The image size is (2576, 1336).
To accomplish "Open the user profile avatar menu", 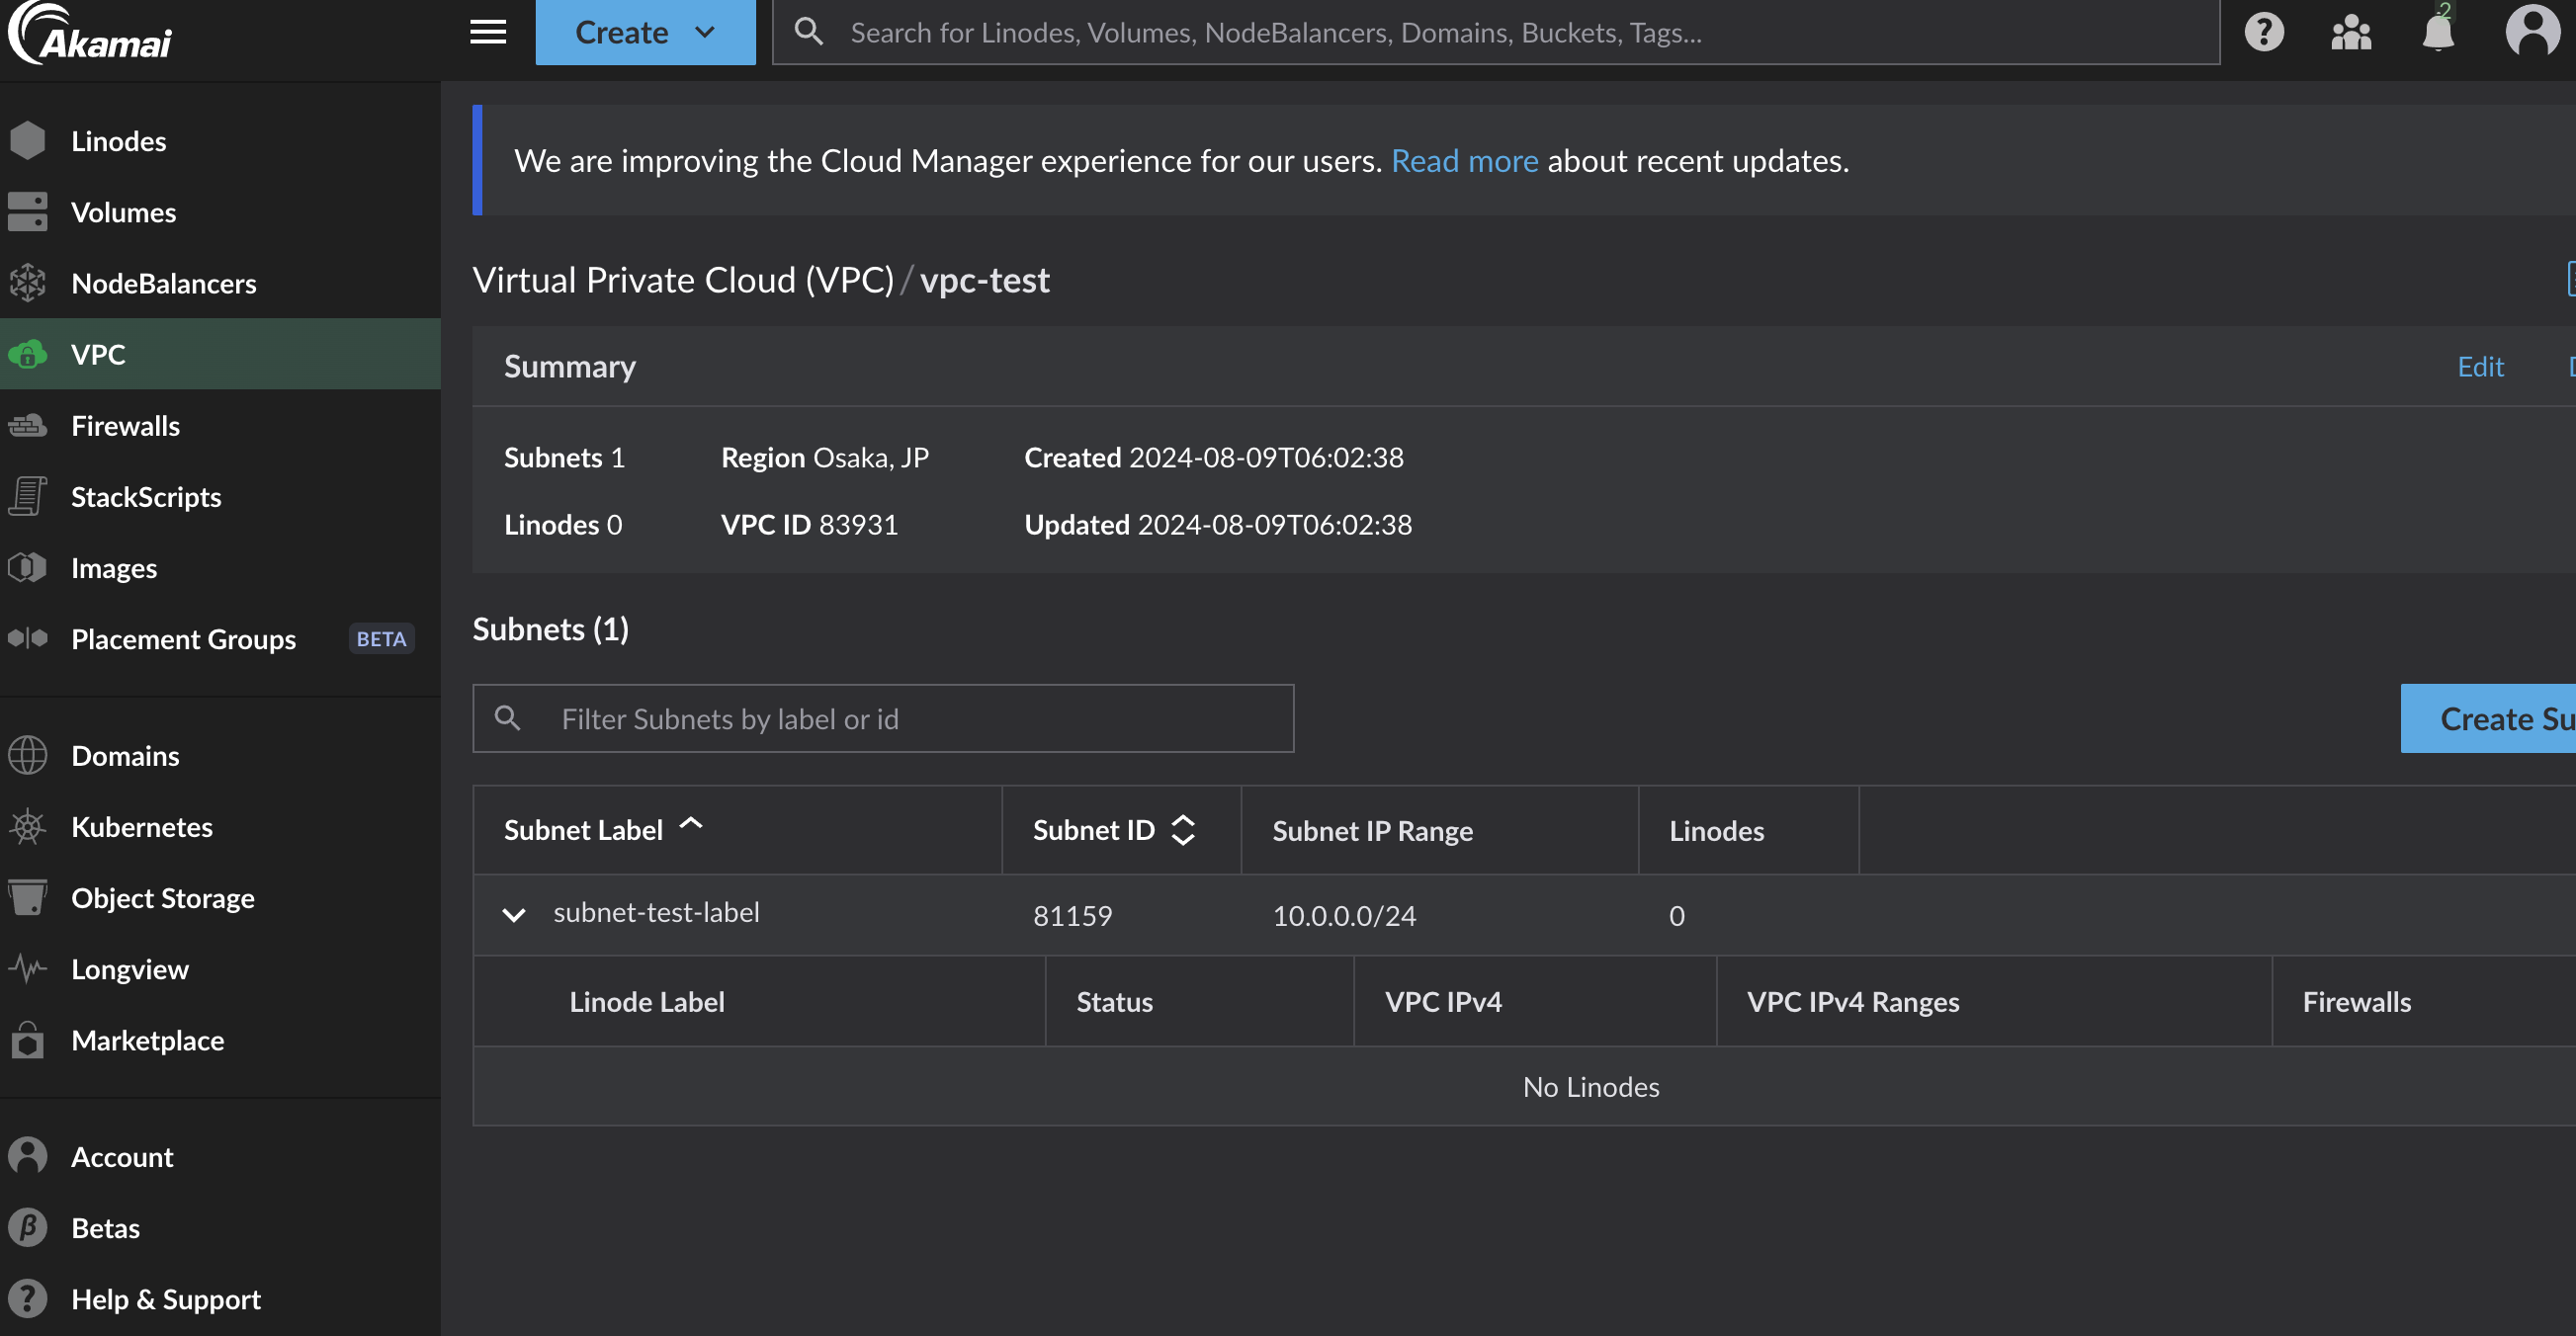I will pos(2531,32).
